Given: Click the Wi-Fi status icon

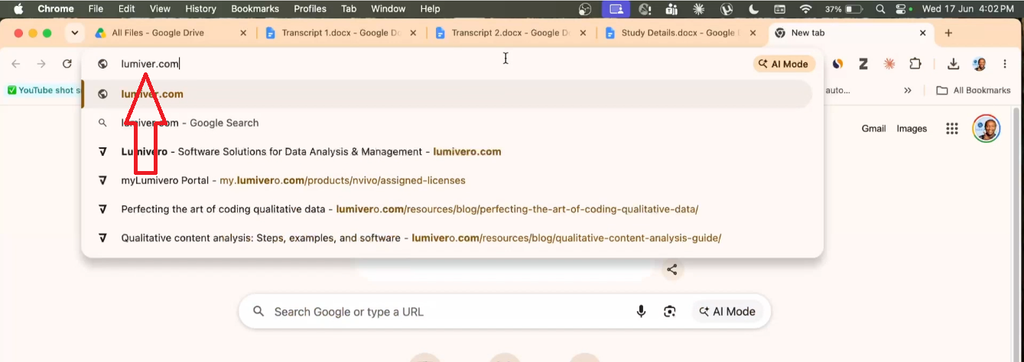Looking at the screenshot, I should tap(805, 9).
